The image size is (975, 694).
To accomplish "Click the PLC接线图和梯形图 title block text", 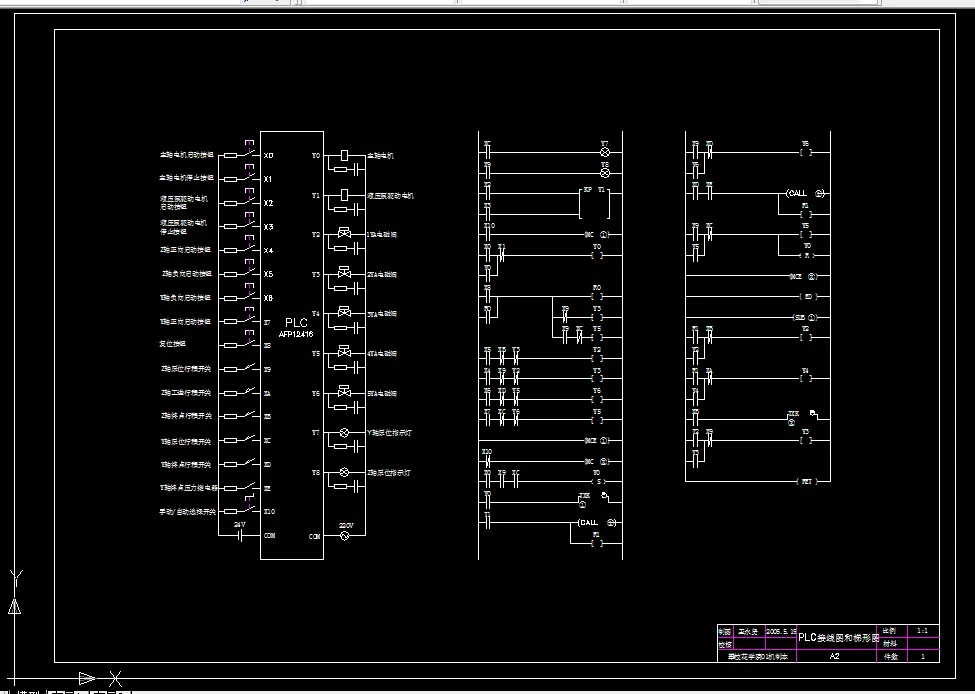I will click(x=839, y=638).
